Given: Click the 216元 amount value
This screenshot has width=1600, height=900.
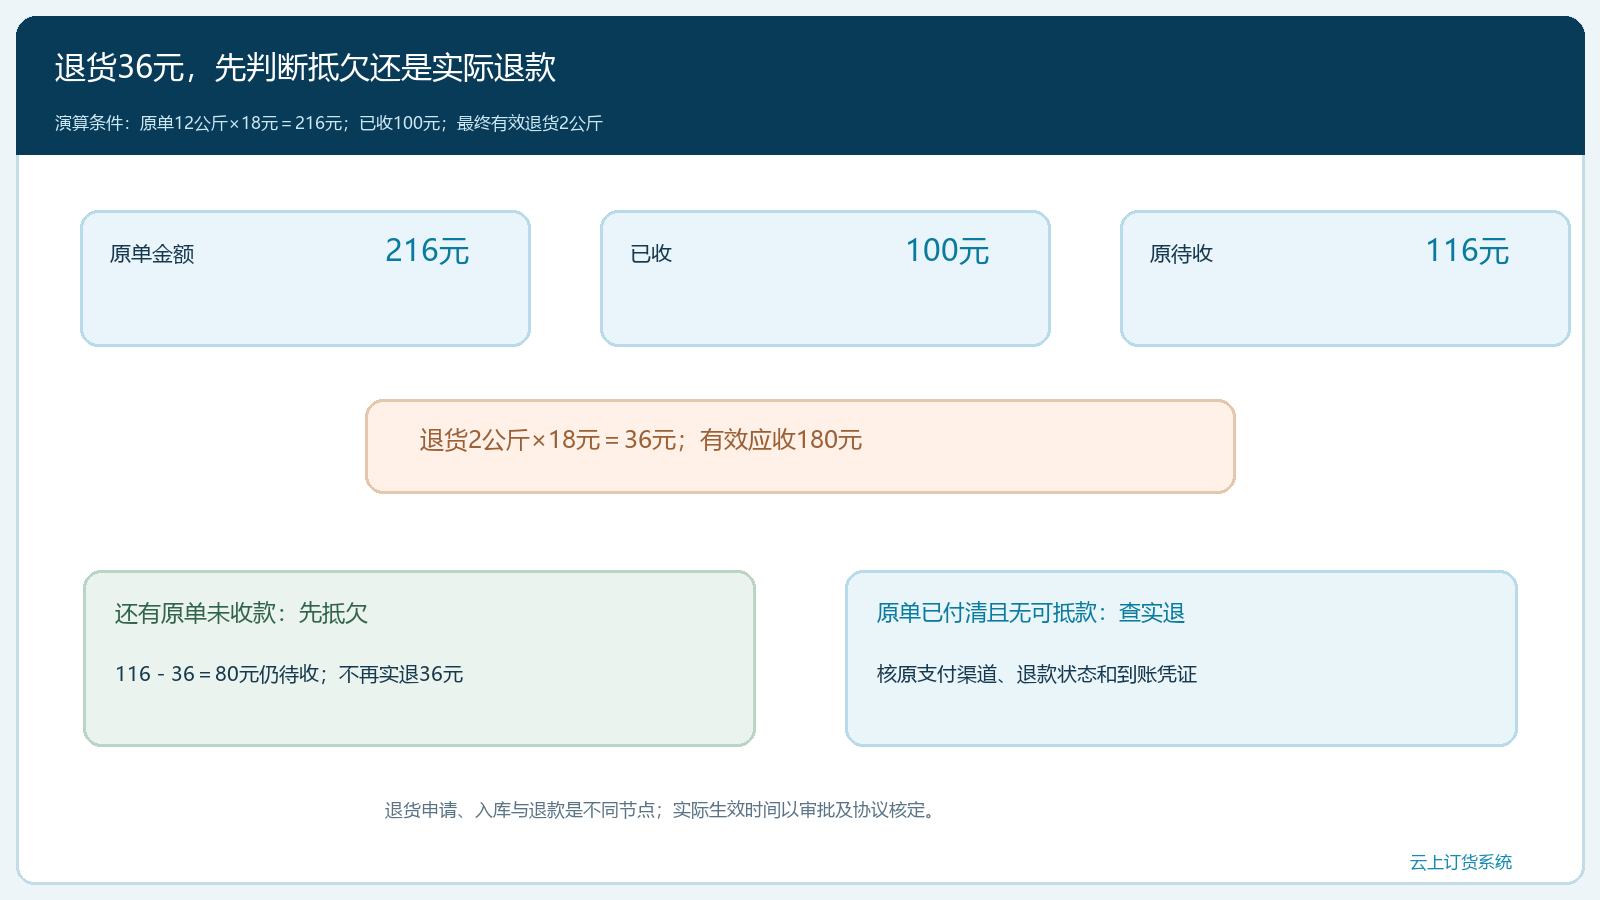Looking at the screenshot, I should pyautogui.click(x=427, y=250).
